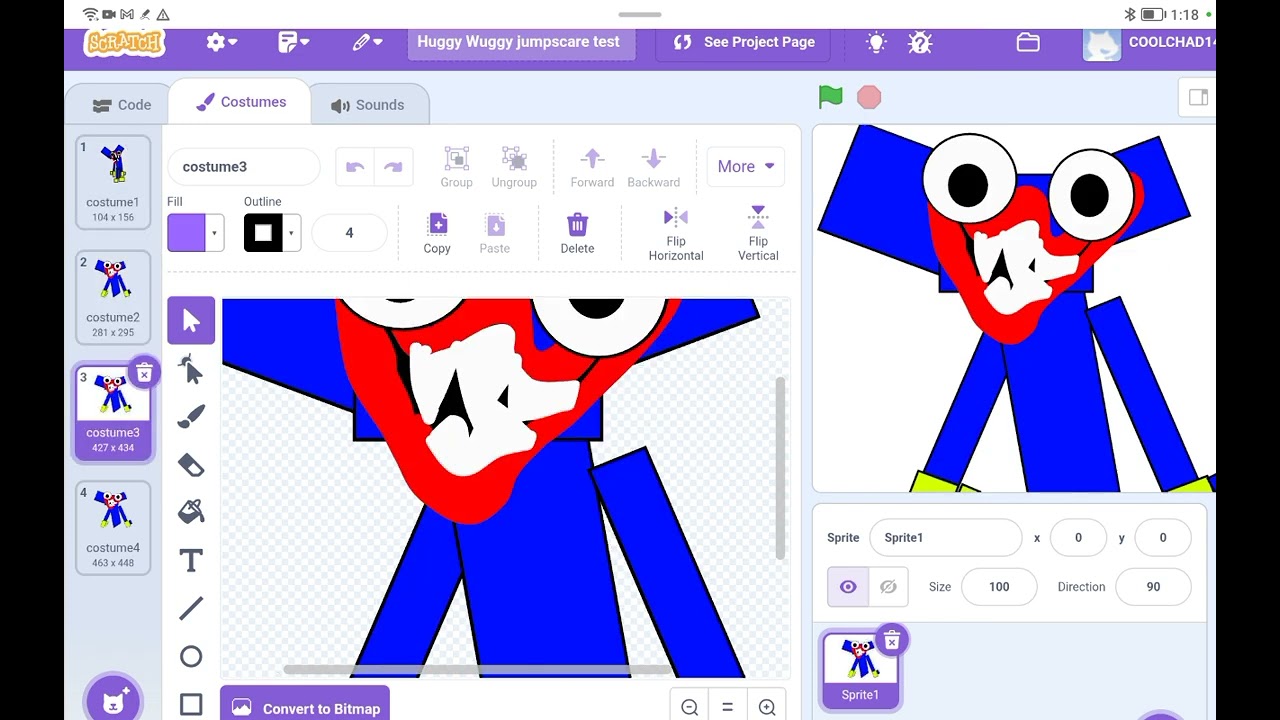This screenshot has width=1280, height=720.
Task: Select the Circle tool
Action: (x=191, y=656)
